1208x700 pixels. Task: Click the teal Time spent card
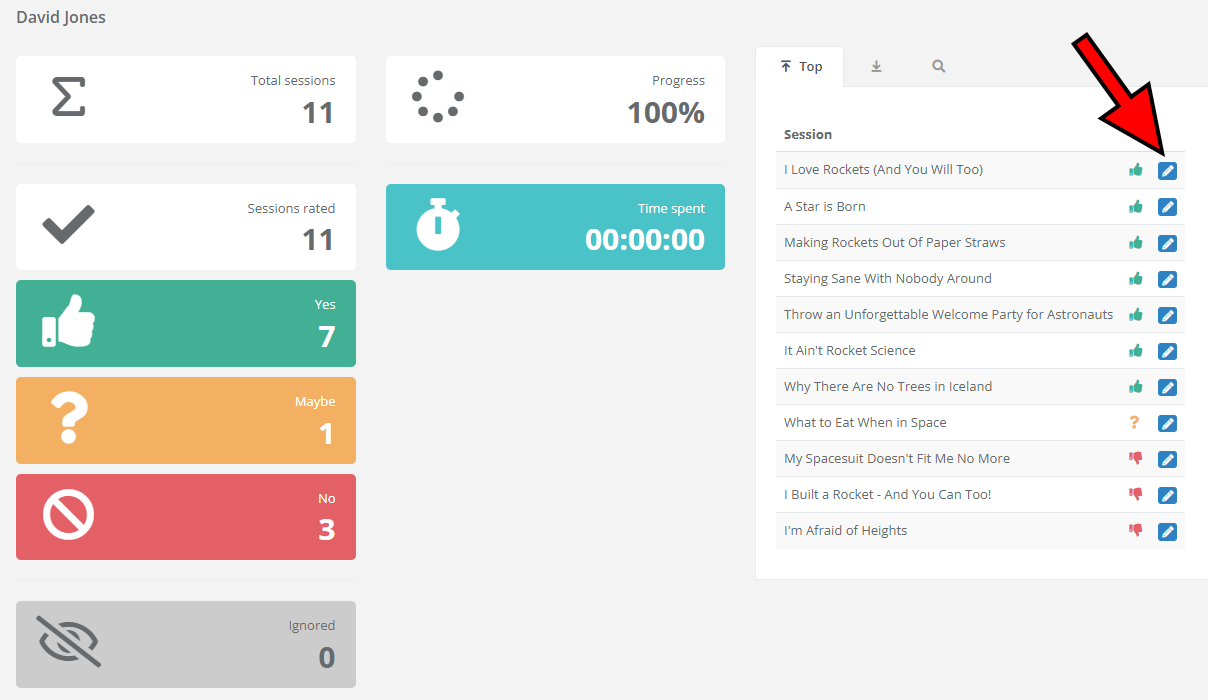click(x=555, y=227)
